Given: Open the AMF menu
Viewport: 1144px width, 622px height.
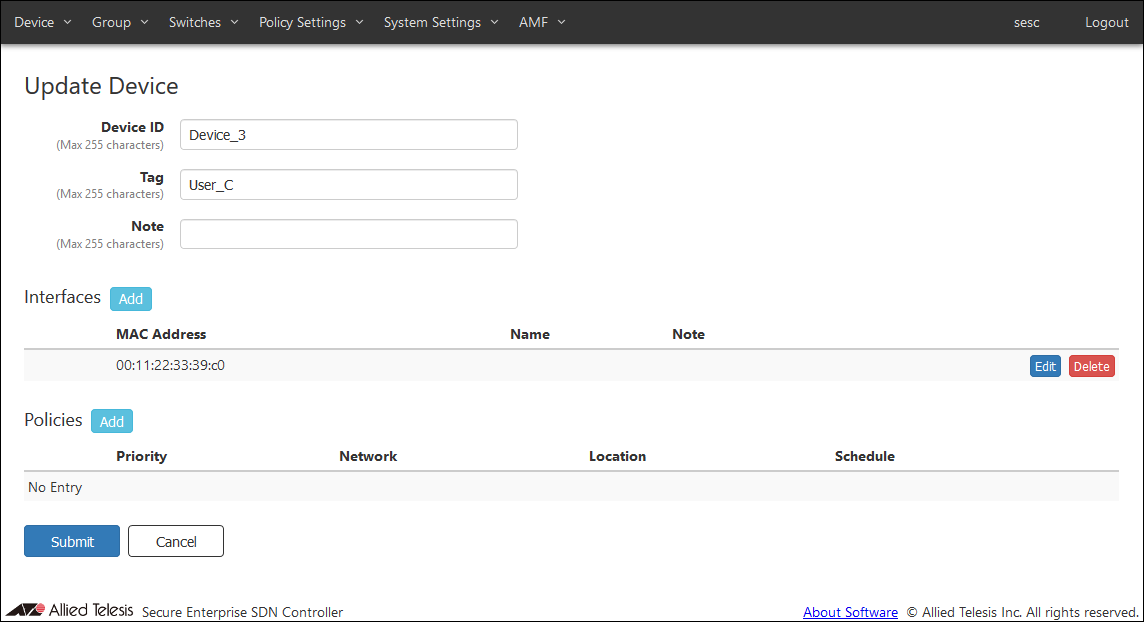Looking at the screenshot, I should tap(541, 22).
